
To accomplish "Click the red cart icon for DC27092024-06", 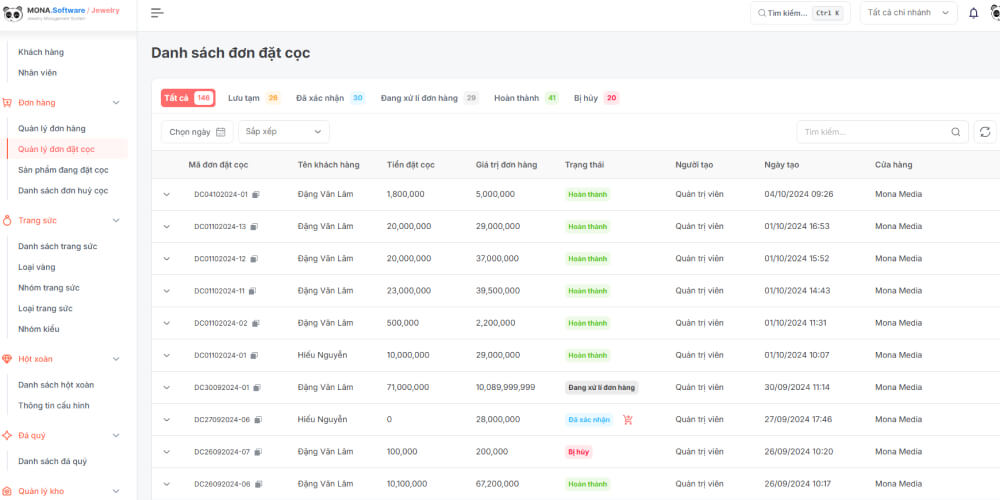I will tap(628, 420).
